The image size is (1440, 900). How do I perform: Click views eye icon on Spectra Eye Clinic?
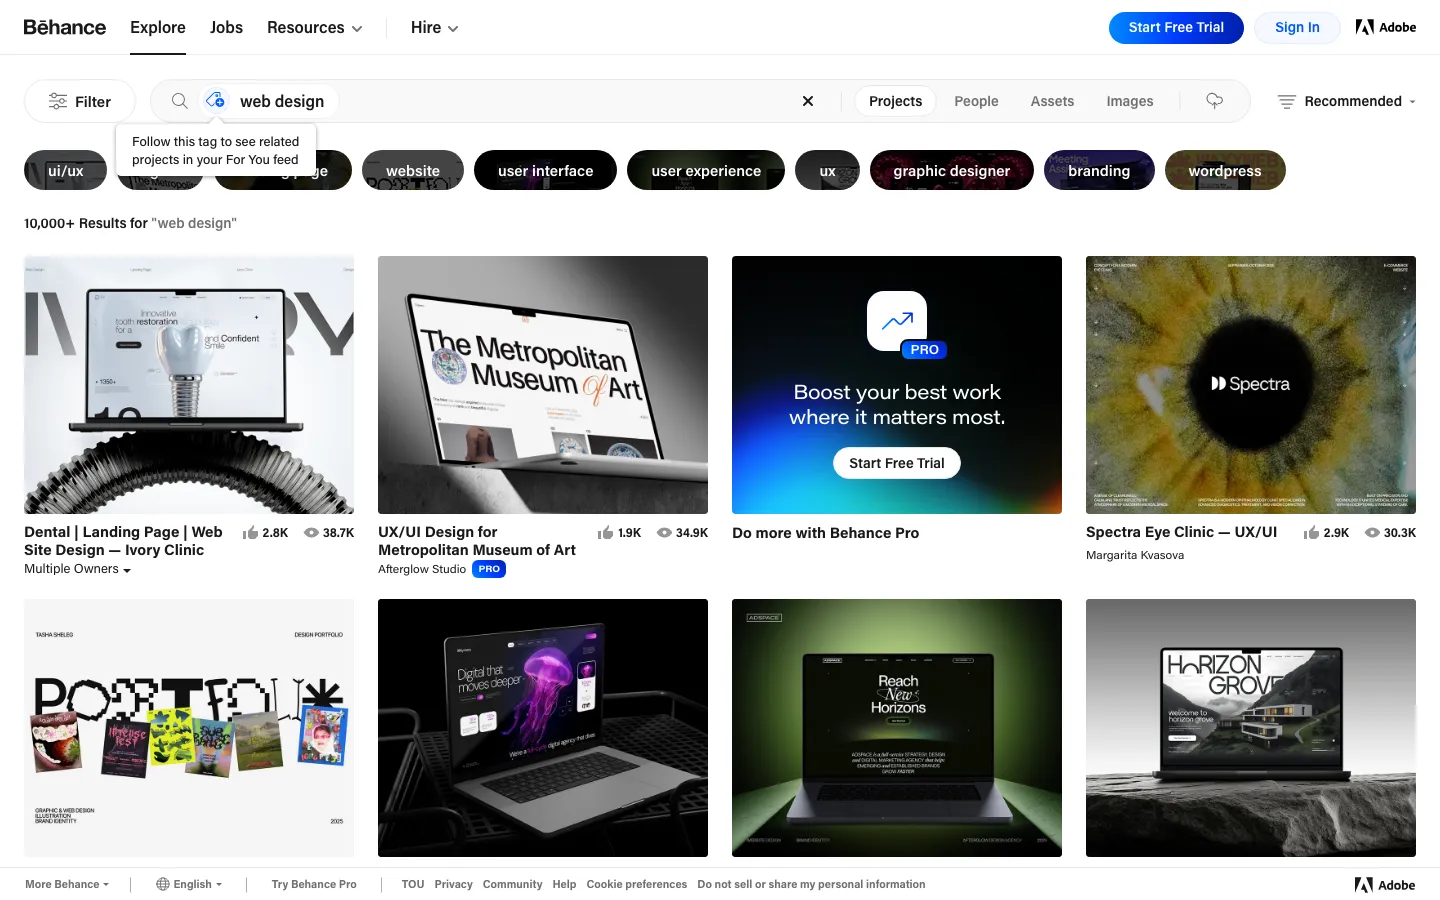coord(1372,533)
